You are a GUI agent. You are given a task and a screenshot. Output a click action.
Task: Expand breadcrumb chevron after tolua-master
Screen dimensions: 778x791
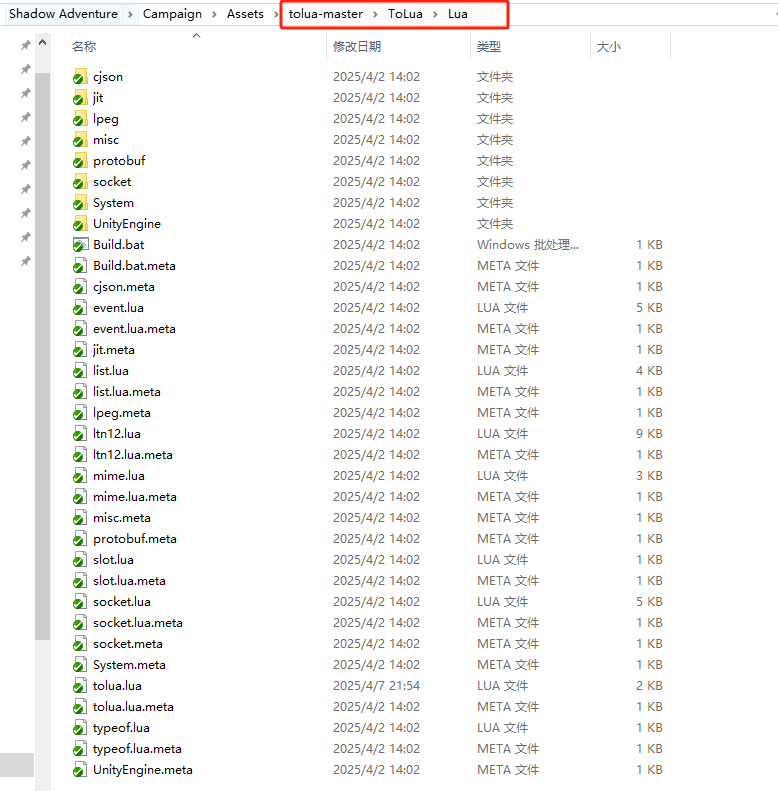pos(375,14)
